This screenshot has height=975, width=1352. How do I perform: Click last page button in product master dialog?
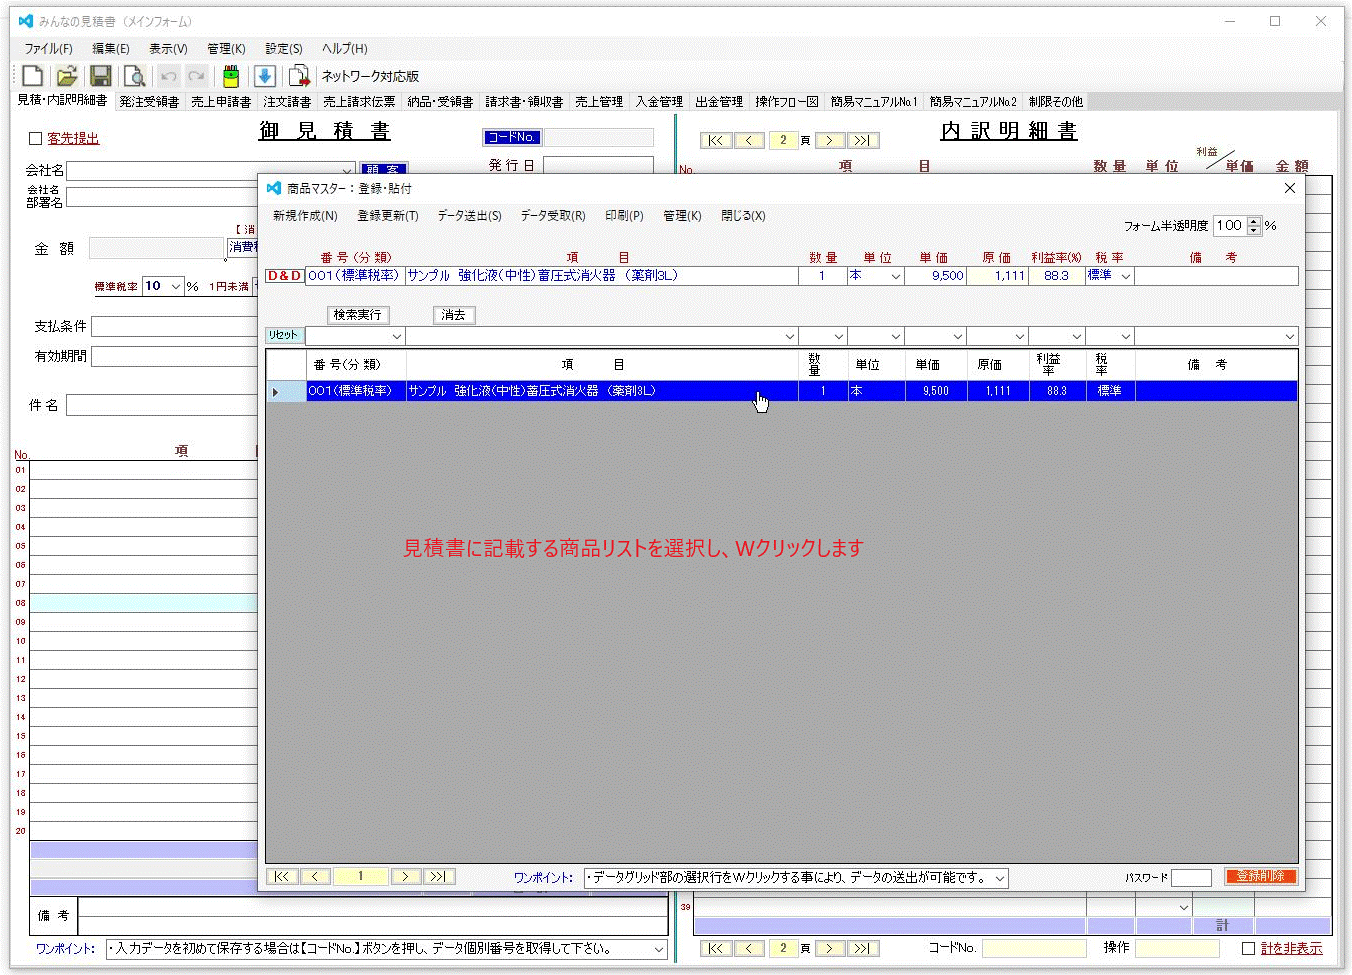[x=438, y=876]
